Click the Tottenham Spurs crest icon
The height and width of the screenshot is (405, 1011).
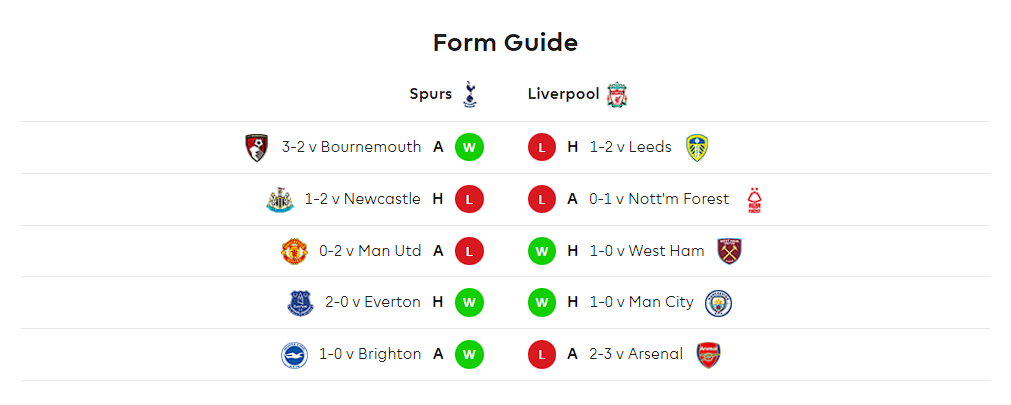[x=470, y=94]
